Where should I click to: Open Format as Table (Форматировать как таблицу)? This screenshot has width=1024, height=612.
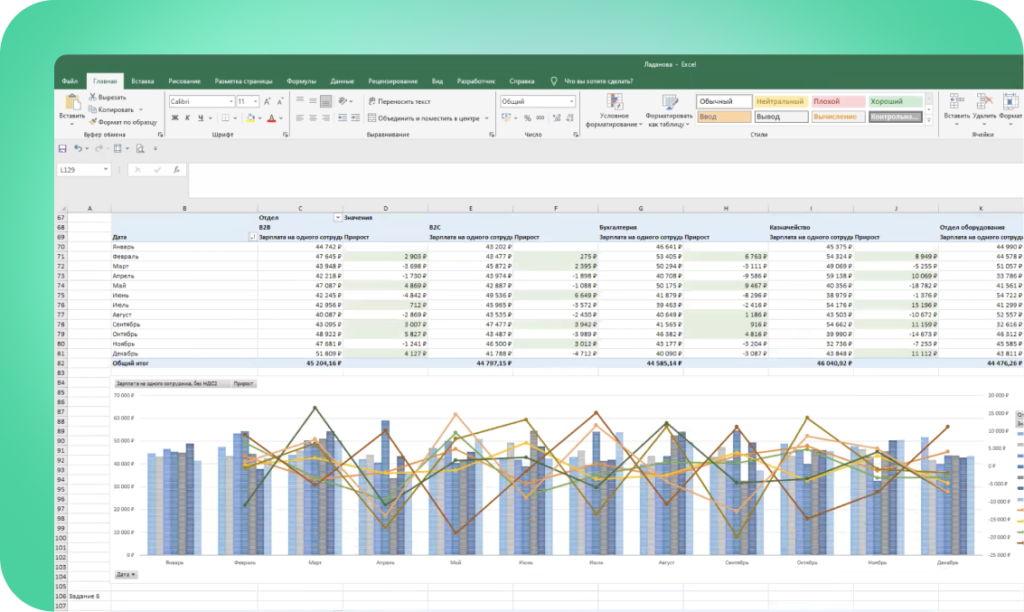coord(669,110)
